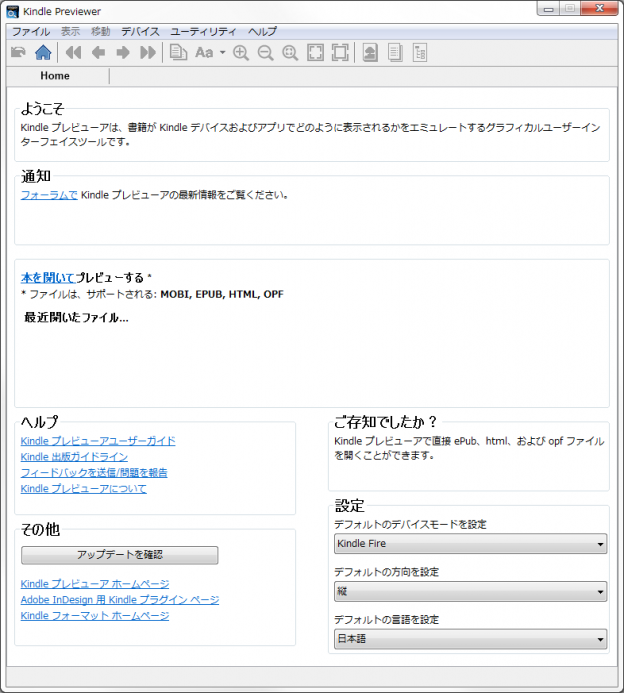Click the Kindle Previewer title bar app icon
Image resolution: width=624 pixels, height=693 pixels.
coord(12,12)
